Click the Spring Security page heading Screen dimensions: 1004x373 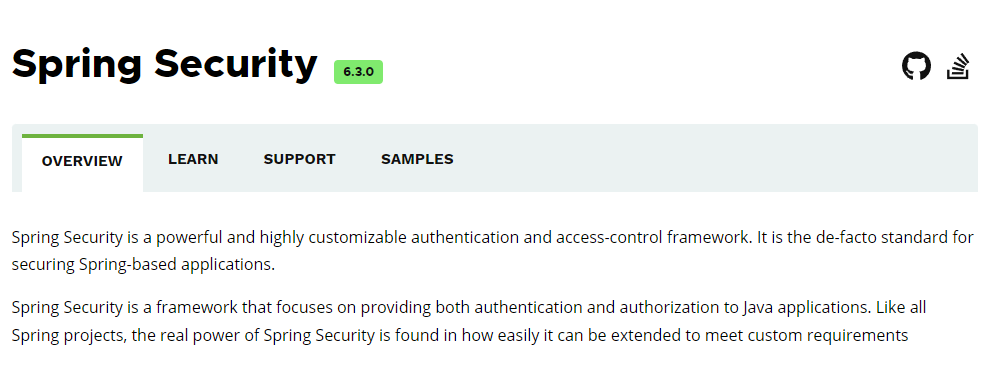[165, 64]
